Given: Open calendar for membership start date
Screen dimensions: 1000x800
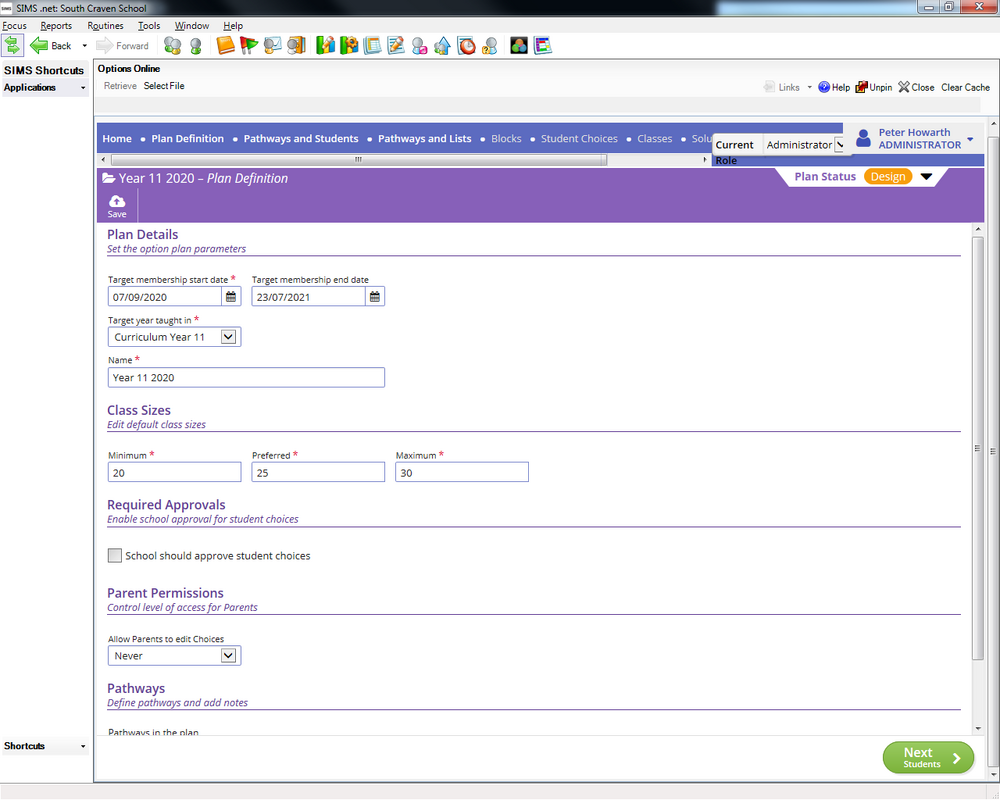Looking at the screenshot, I should pos(231,297).
